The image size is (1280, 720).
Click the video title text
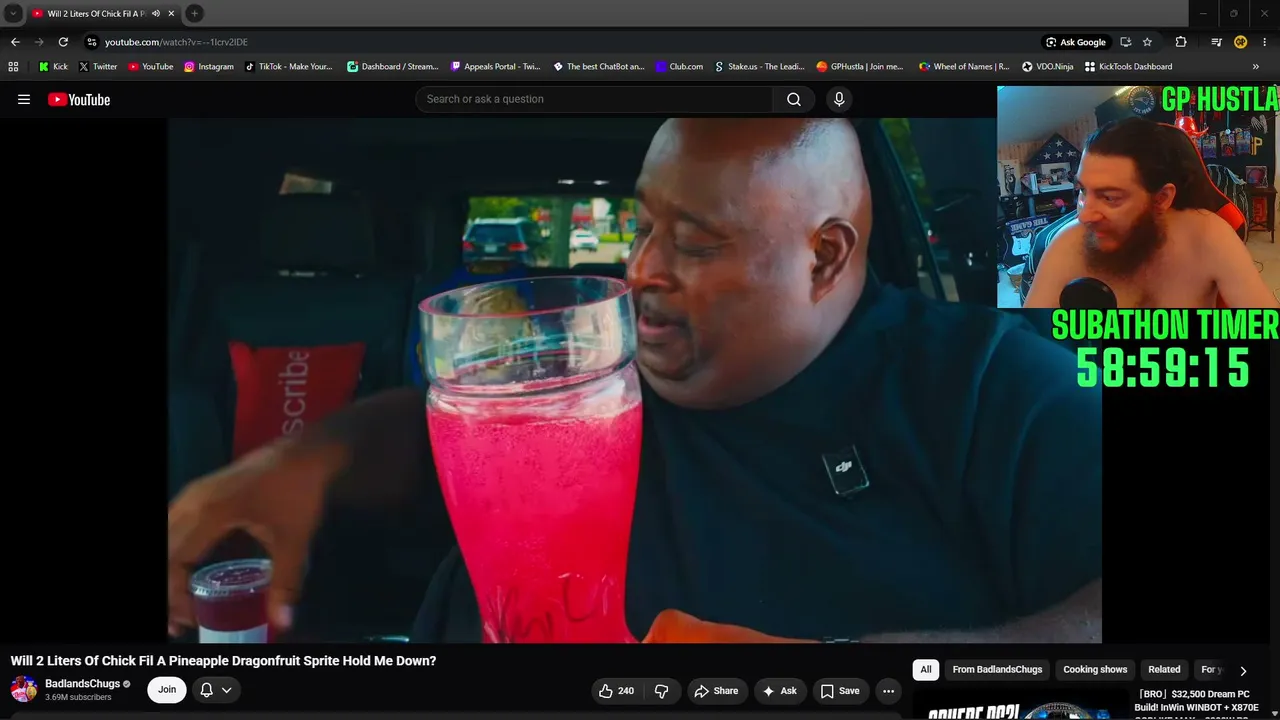[x=224, y=661]
